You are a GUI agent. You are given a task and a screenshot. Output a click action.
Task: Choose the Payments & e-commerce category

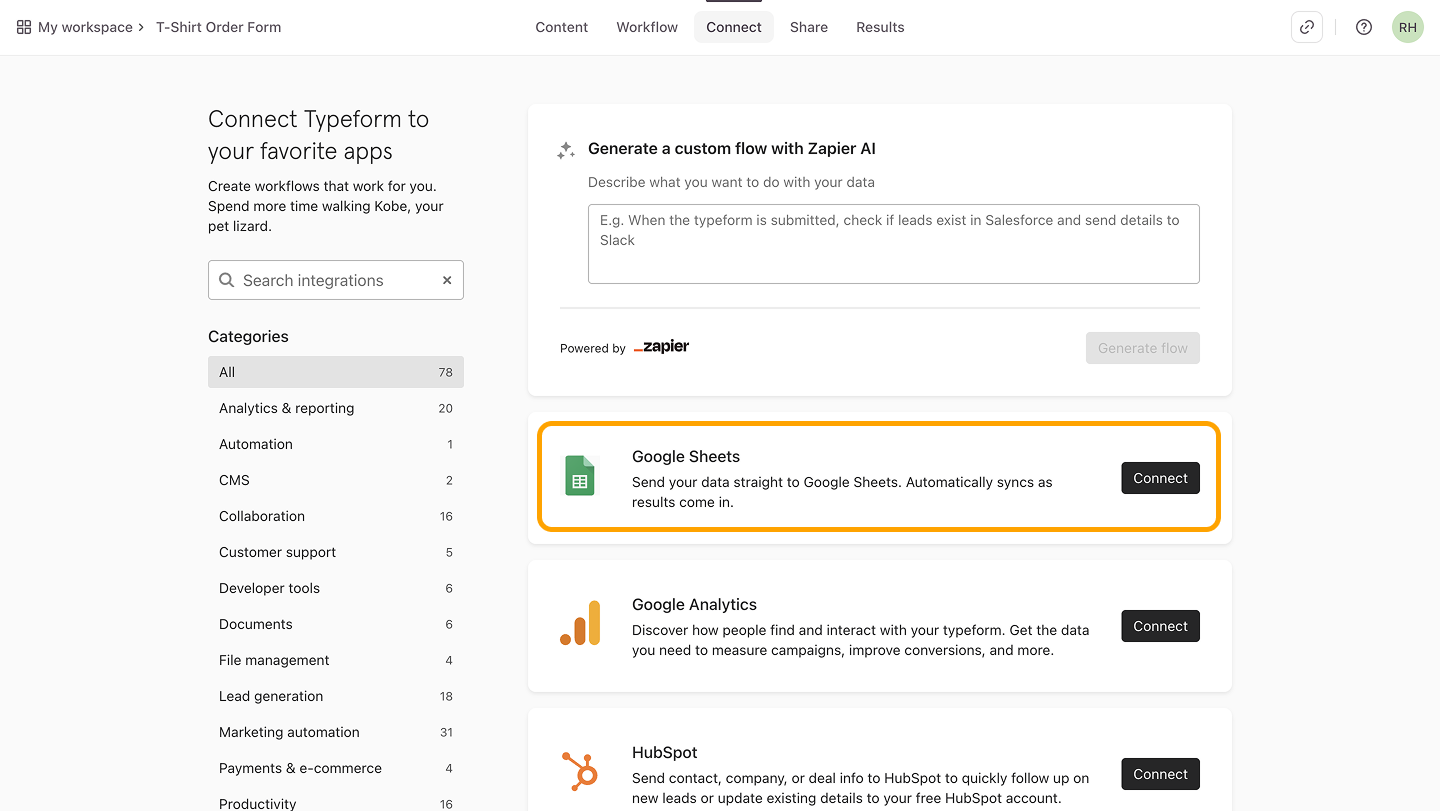336,768
